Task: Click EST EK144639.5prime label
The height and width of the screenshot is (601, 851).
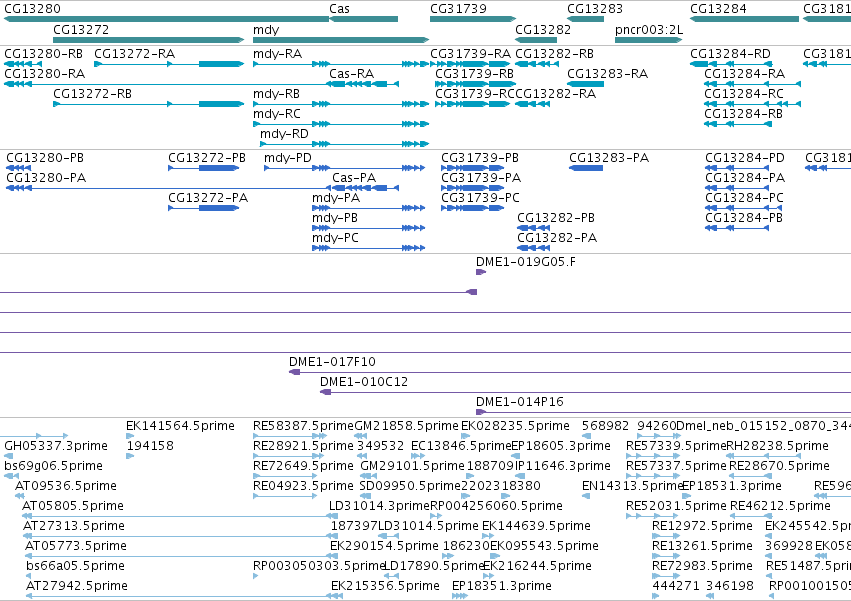Action: pyautogui.click(x=536, y=526)
